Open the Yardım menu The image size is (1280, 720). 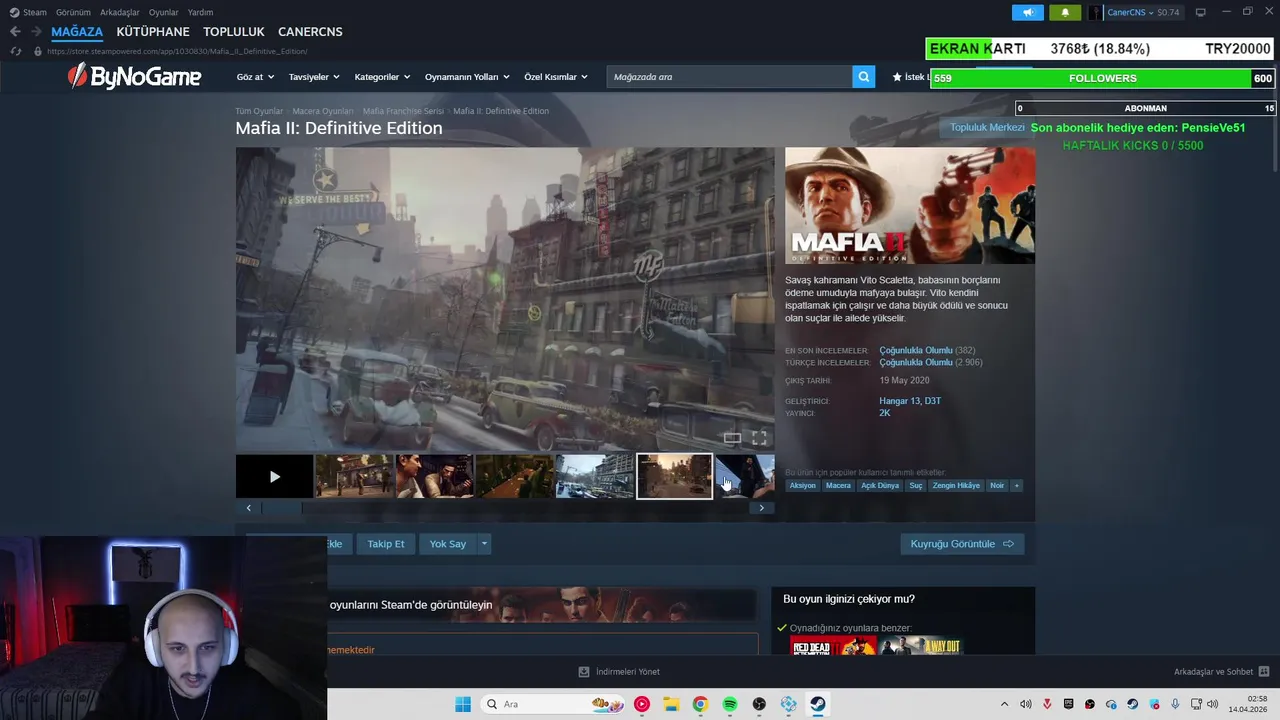pos(200,12)
